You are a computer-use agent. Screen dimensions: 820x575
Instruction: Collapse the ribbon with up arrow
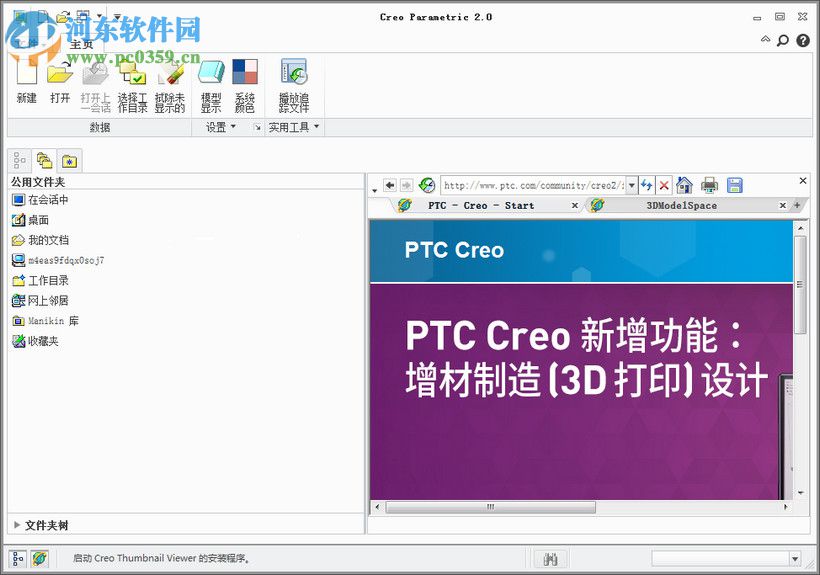point(765,40)
